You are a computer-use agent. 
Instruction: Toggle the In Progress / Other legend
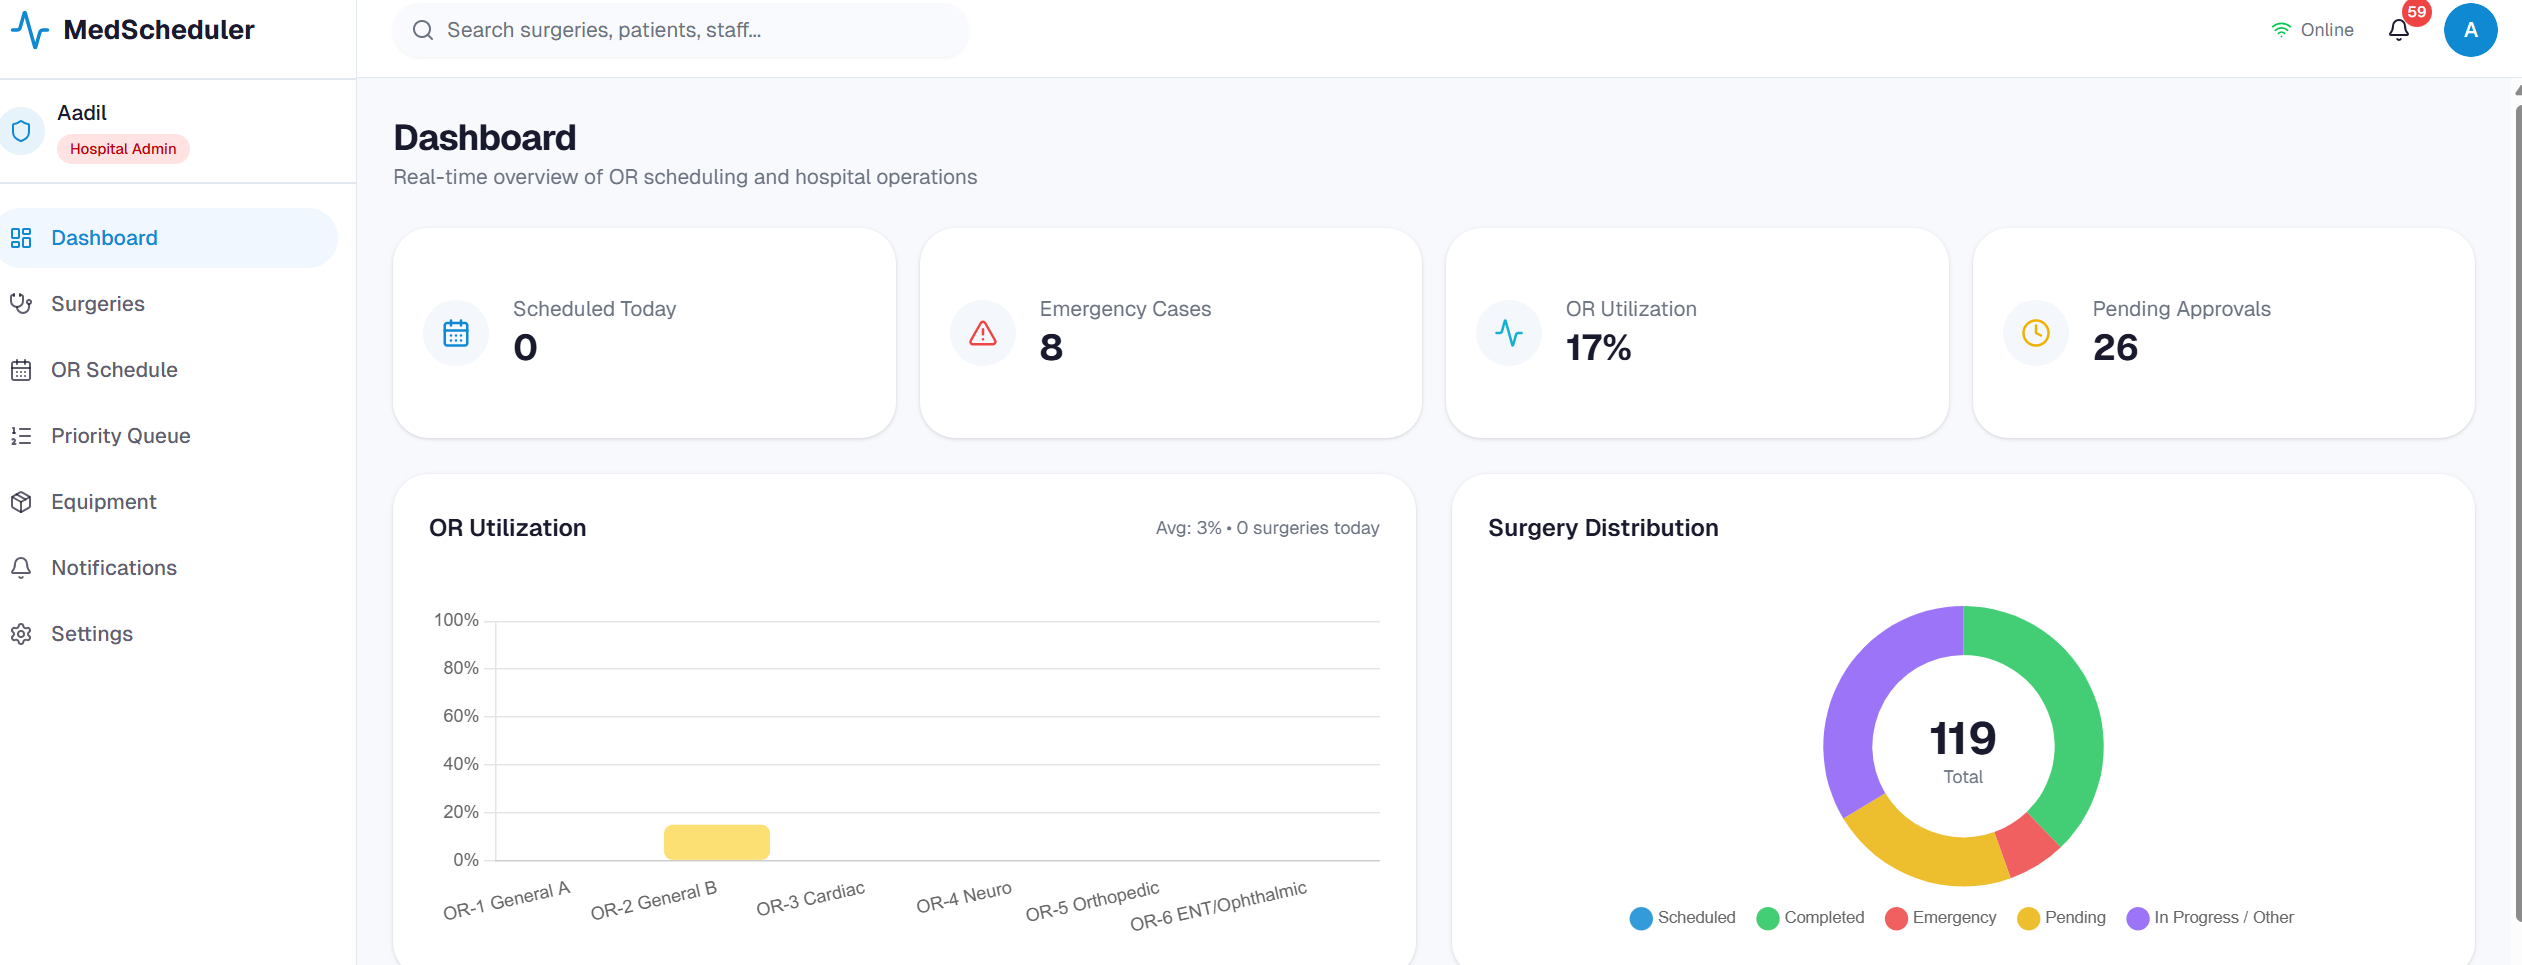coord(2210,917)
